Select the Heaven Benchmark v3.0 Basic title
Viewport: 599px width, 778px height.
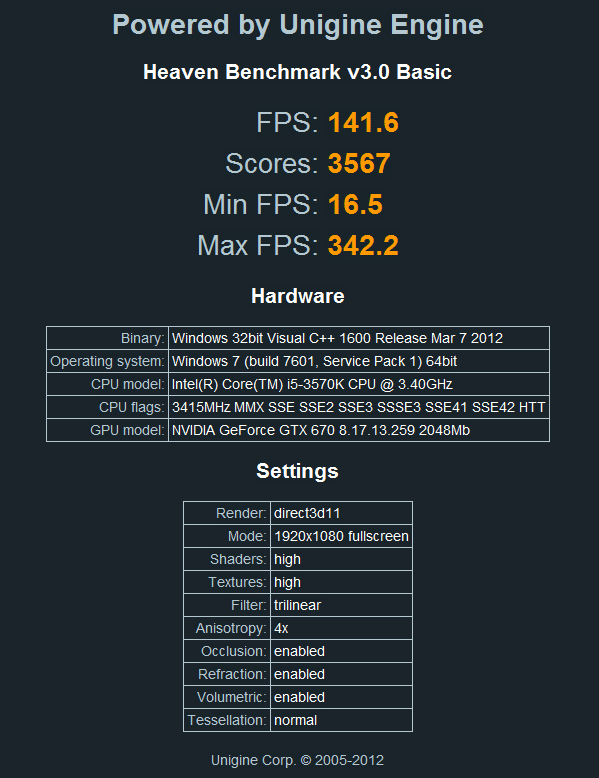(297, 72)
